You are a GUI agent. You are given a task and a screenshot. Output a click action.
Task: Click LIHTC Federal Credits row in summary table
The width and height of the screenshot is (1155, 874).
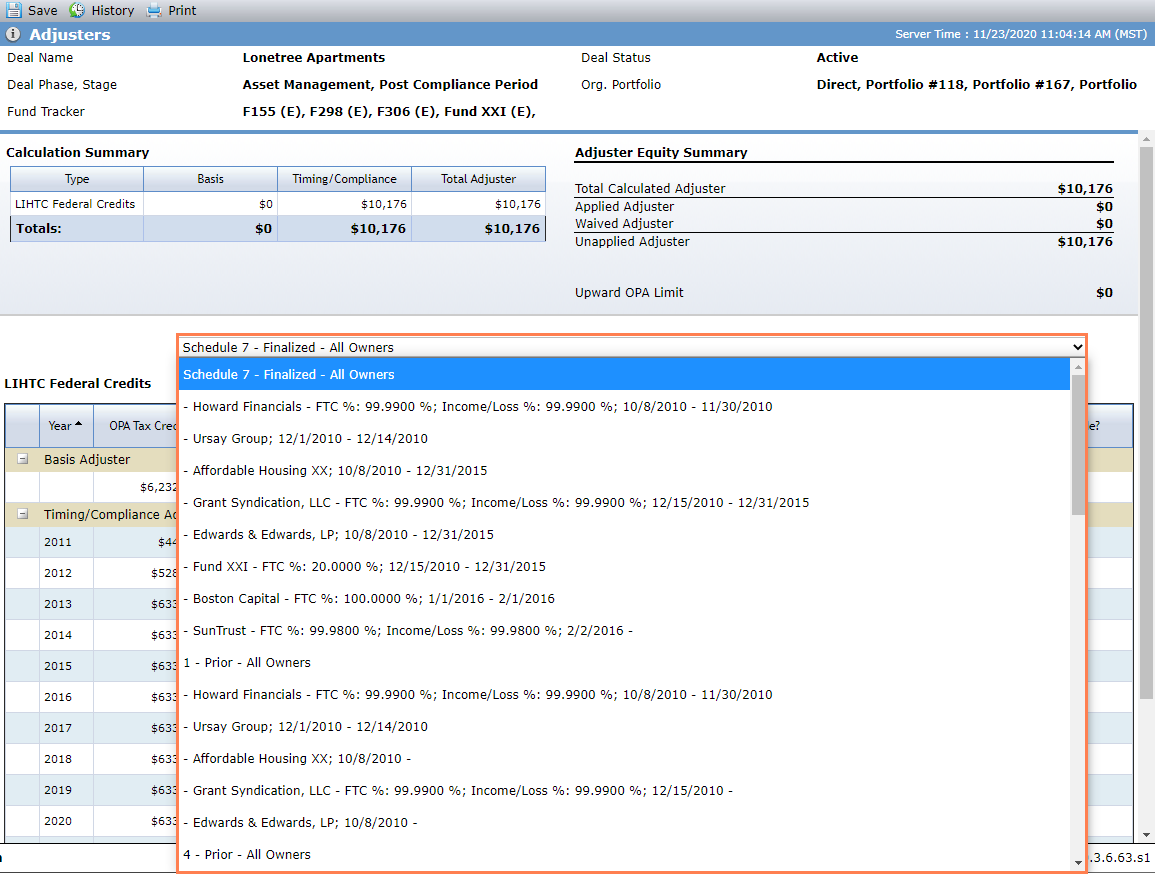point(278,204)
